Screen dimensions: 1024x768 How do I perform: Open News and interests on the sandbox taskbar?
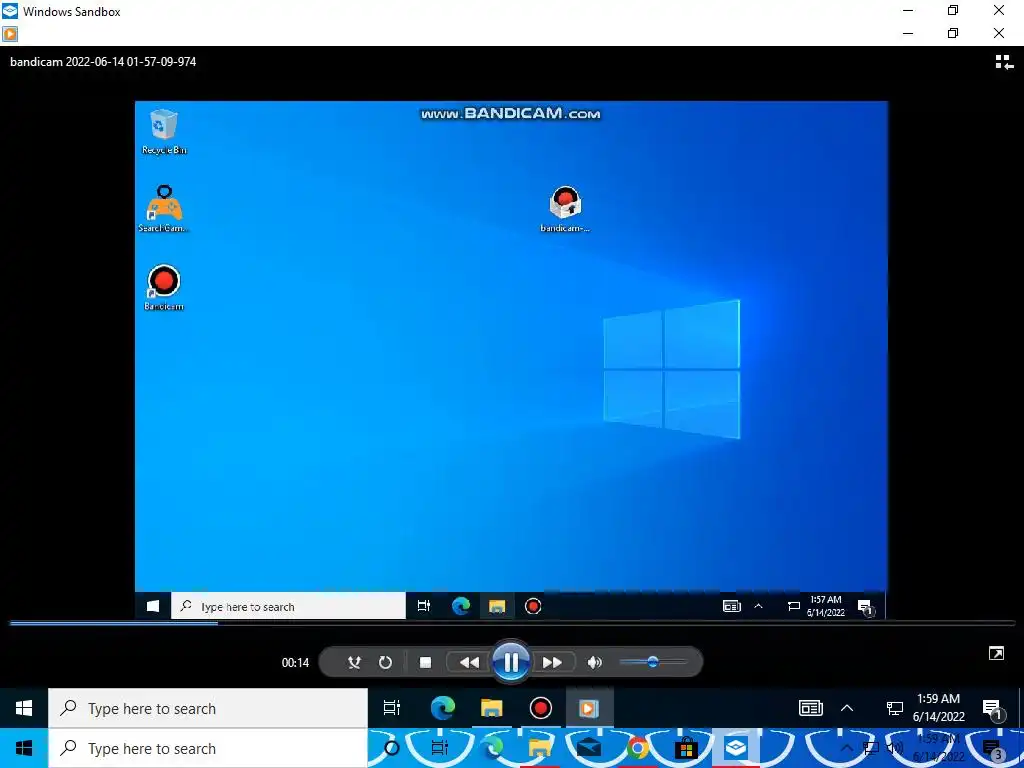(x=810, y=708)
